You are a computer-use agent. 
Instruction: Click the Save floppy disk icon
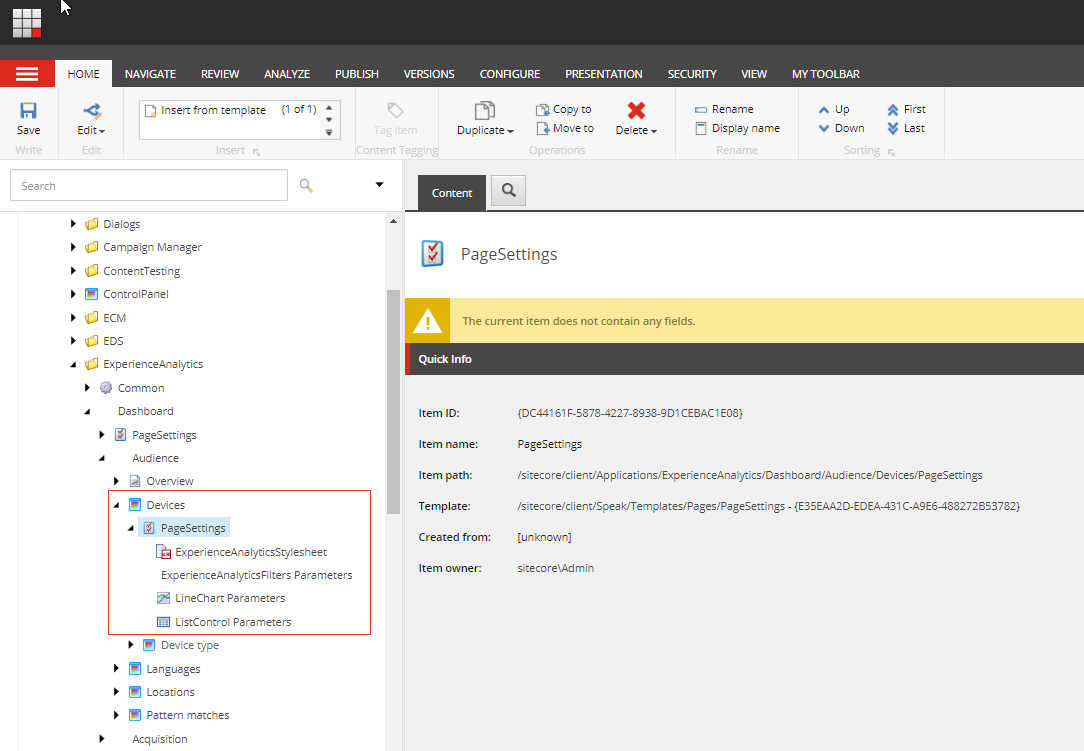28,111
